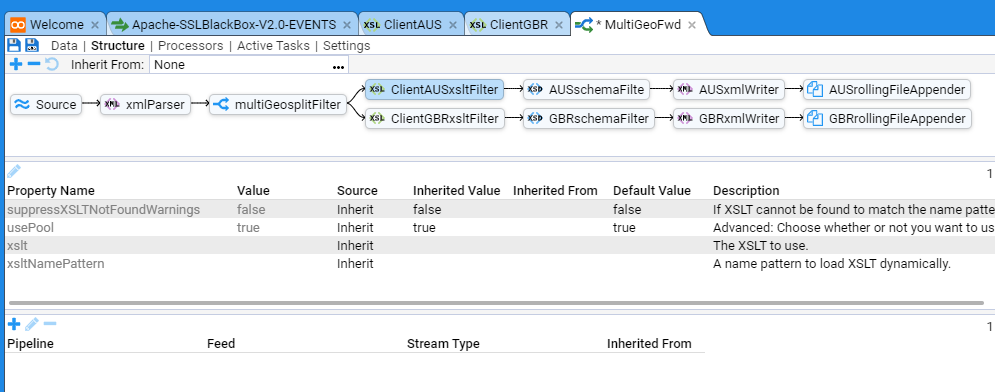Click the undo restore arrow icon

point(52,64)
